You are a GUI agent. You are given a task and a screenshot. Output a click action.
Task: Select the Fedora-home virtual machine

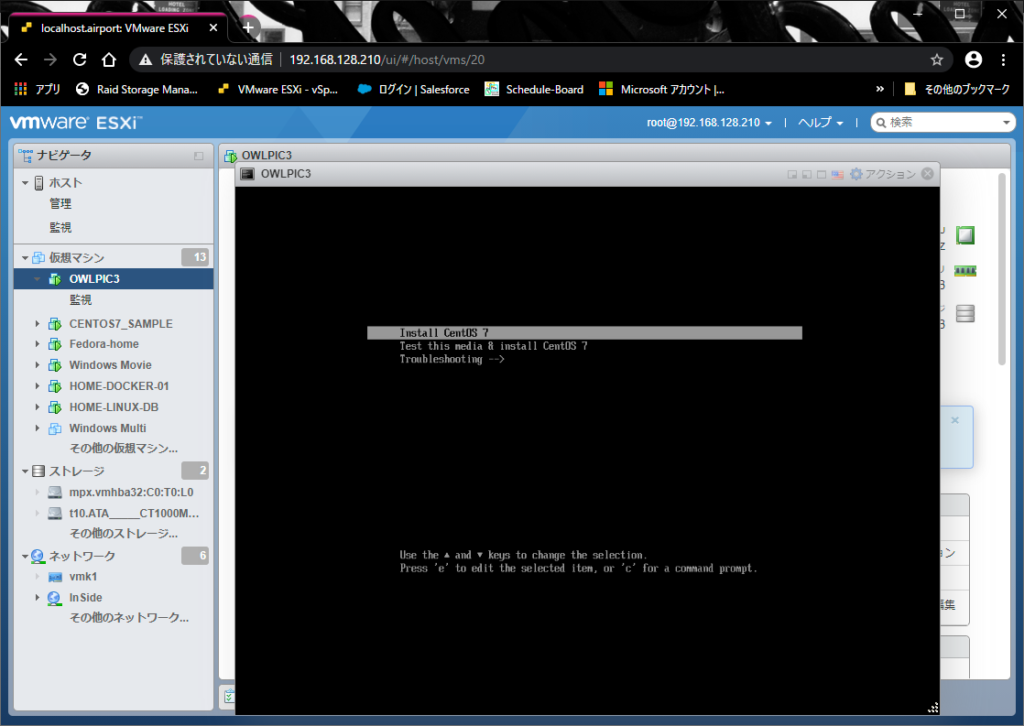click(104, 344)
